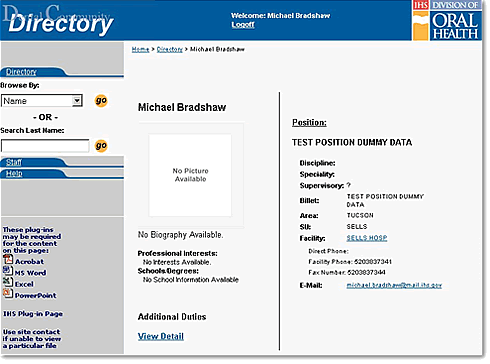The width and height of the screenshot is (490, 364).
Task: Open the Help sidebar tab
Action: click(14, 174)
